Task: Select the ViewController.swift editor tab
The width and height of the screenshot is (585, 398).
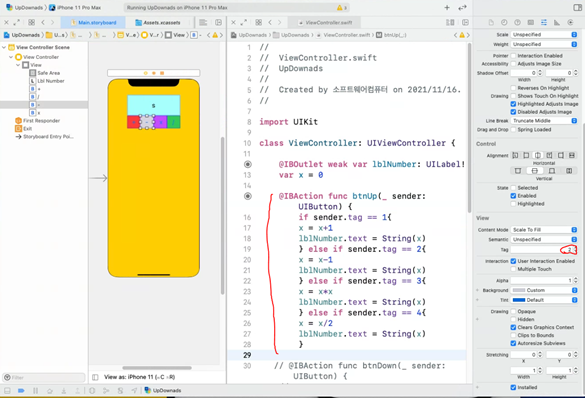Action: pos(325,23)
